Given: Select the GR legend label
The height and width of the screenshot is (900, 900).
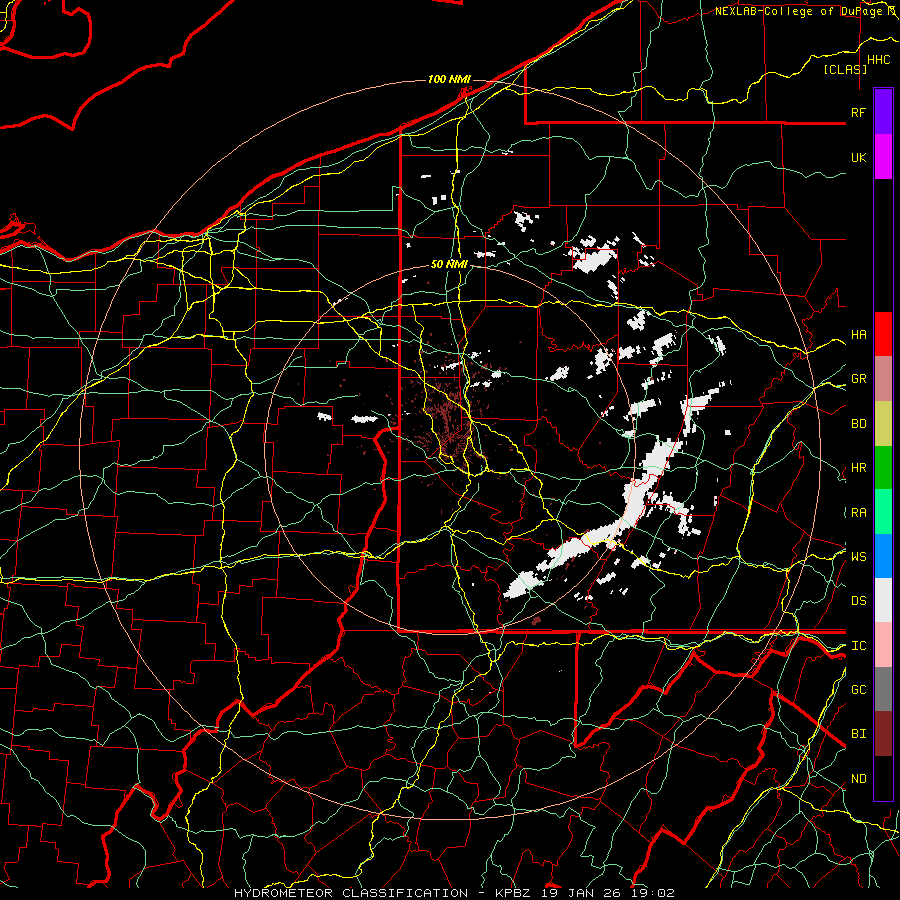Looking at the screenshot, I should (858, 379).
